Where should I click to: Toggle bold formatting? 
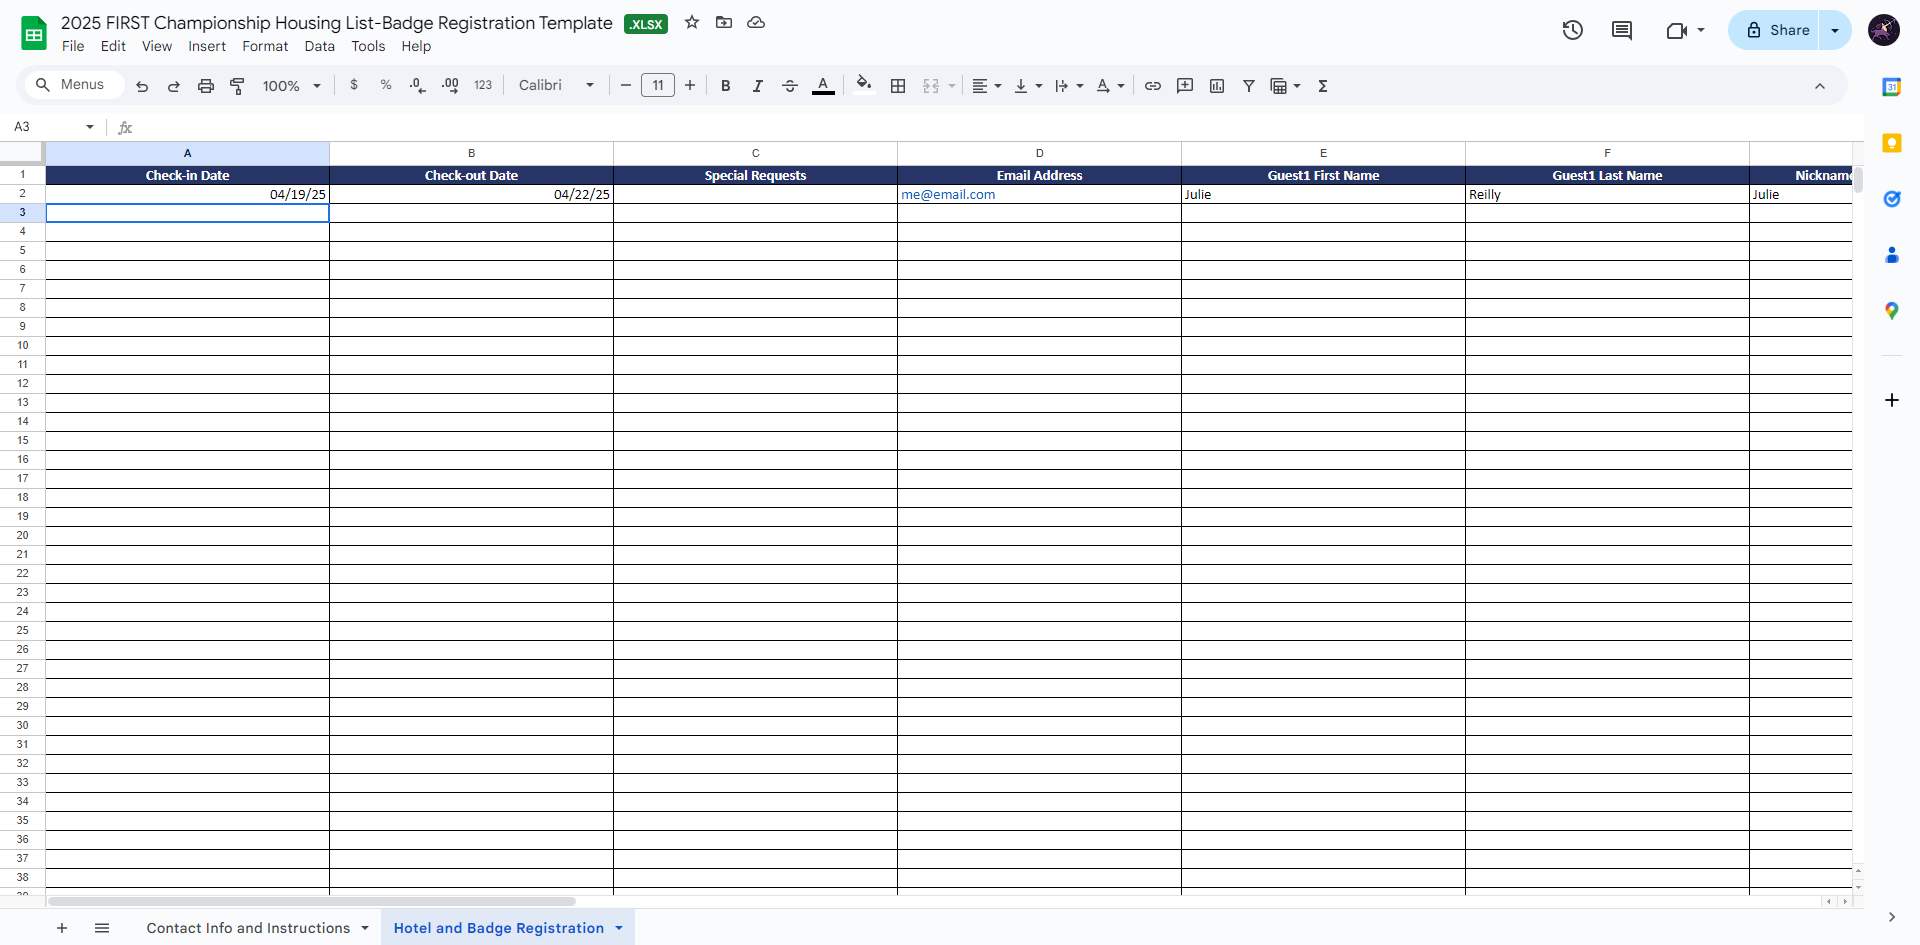tap(726, 86)
